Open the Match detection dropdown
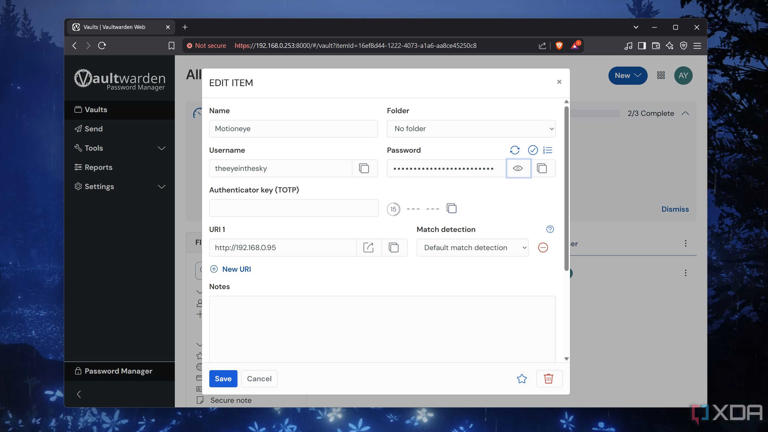This screenshot has height=432, width=768. pyautogui.click(x=473, y=248)
